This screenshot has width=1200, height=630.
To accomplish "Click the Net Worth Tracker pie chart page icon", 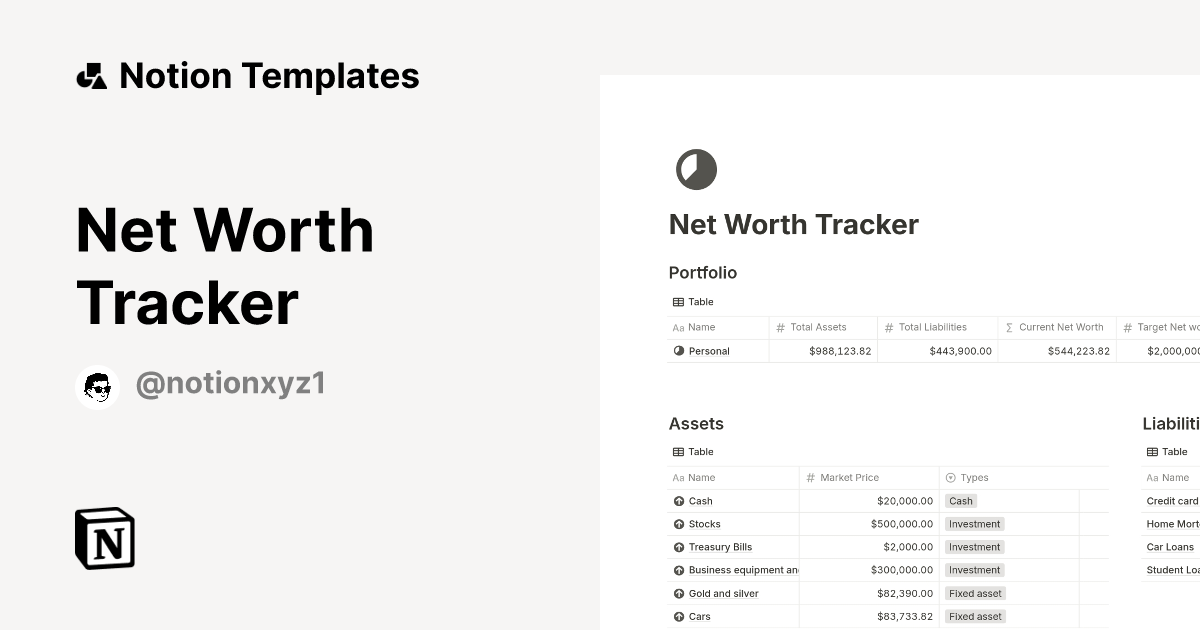I will (696, 169).
